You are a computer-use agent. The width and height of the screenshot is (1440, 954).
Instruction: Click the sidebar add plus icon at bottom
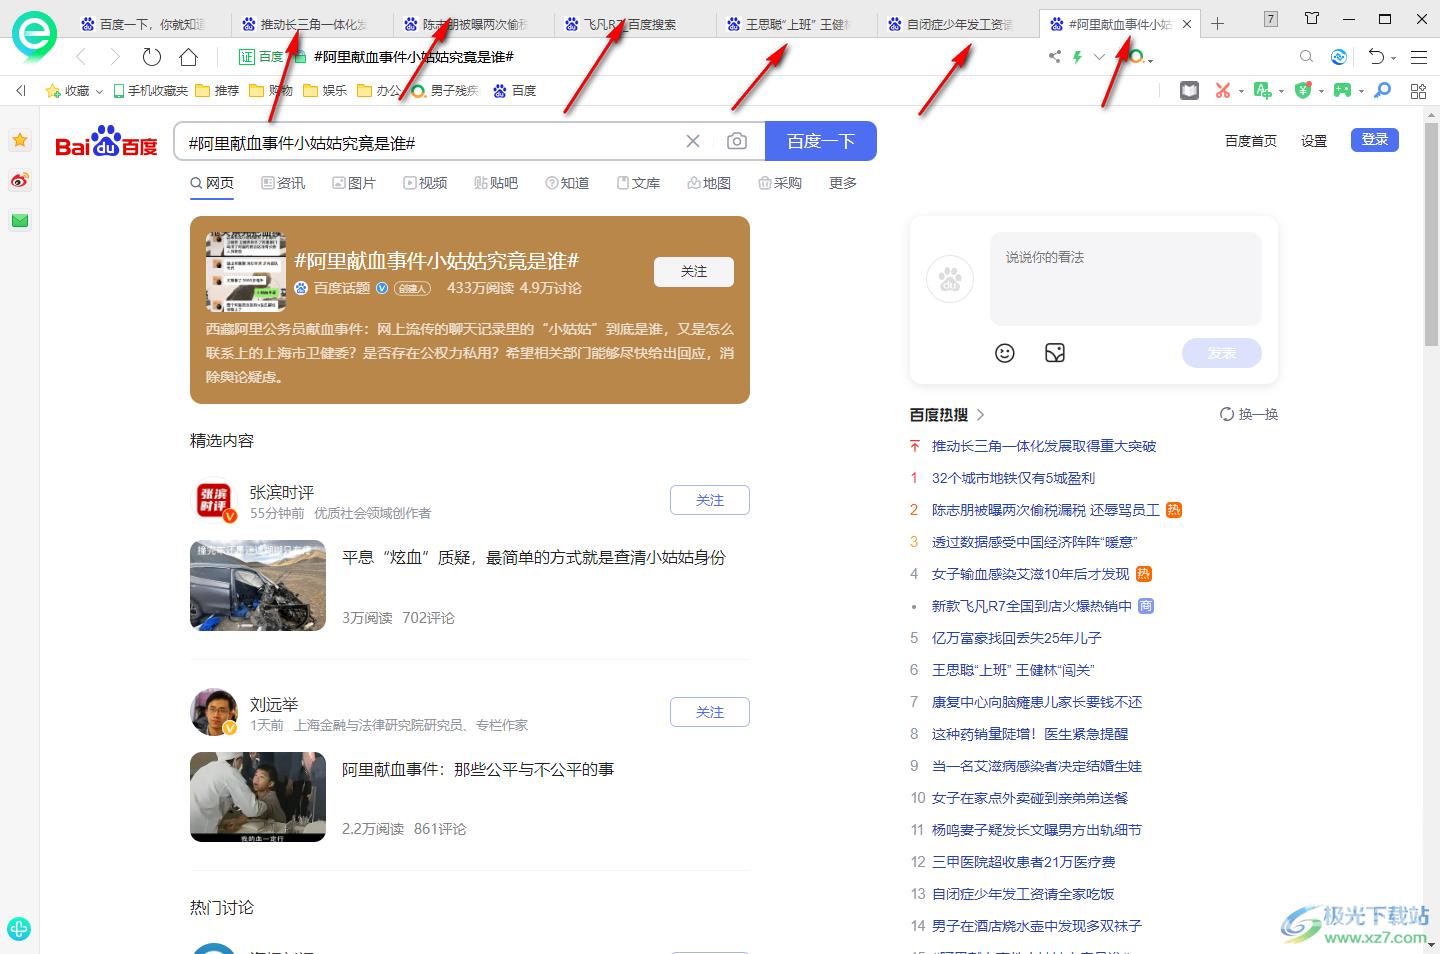tap(19, 929)
